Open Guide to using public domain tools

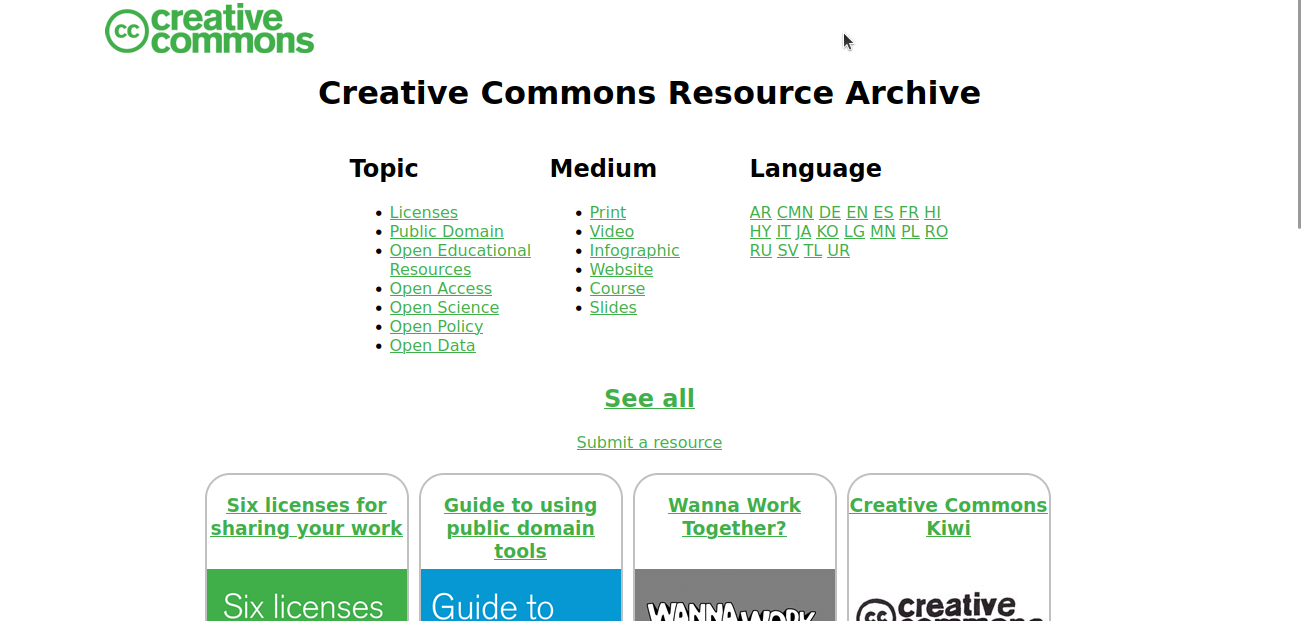(x=520, y=528)
